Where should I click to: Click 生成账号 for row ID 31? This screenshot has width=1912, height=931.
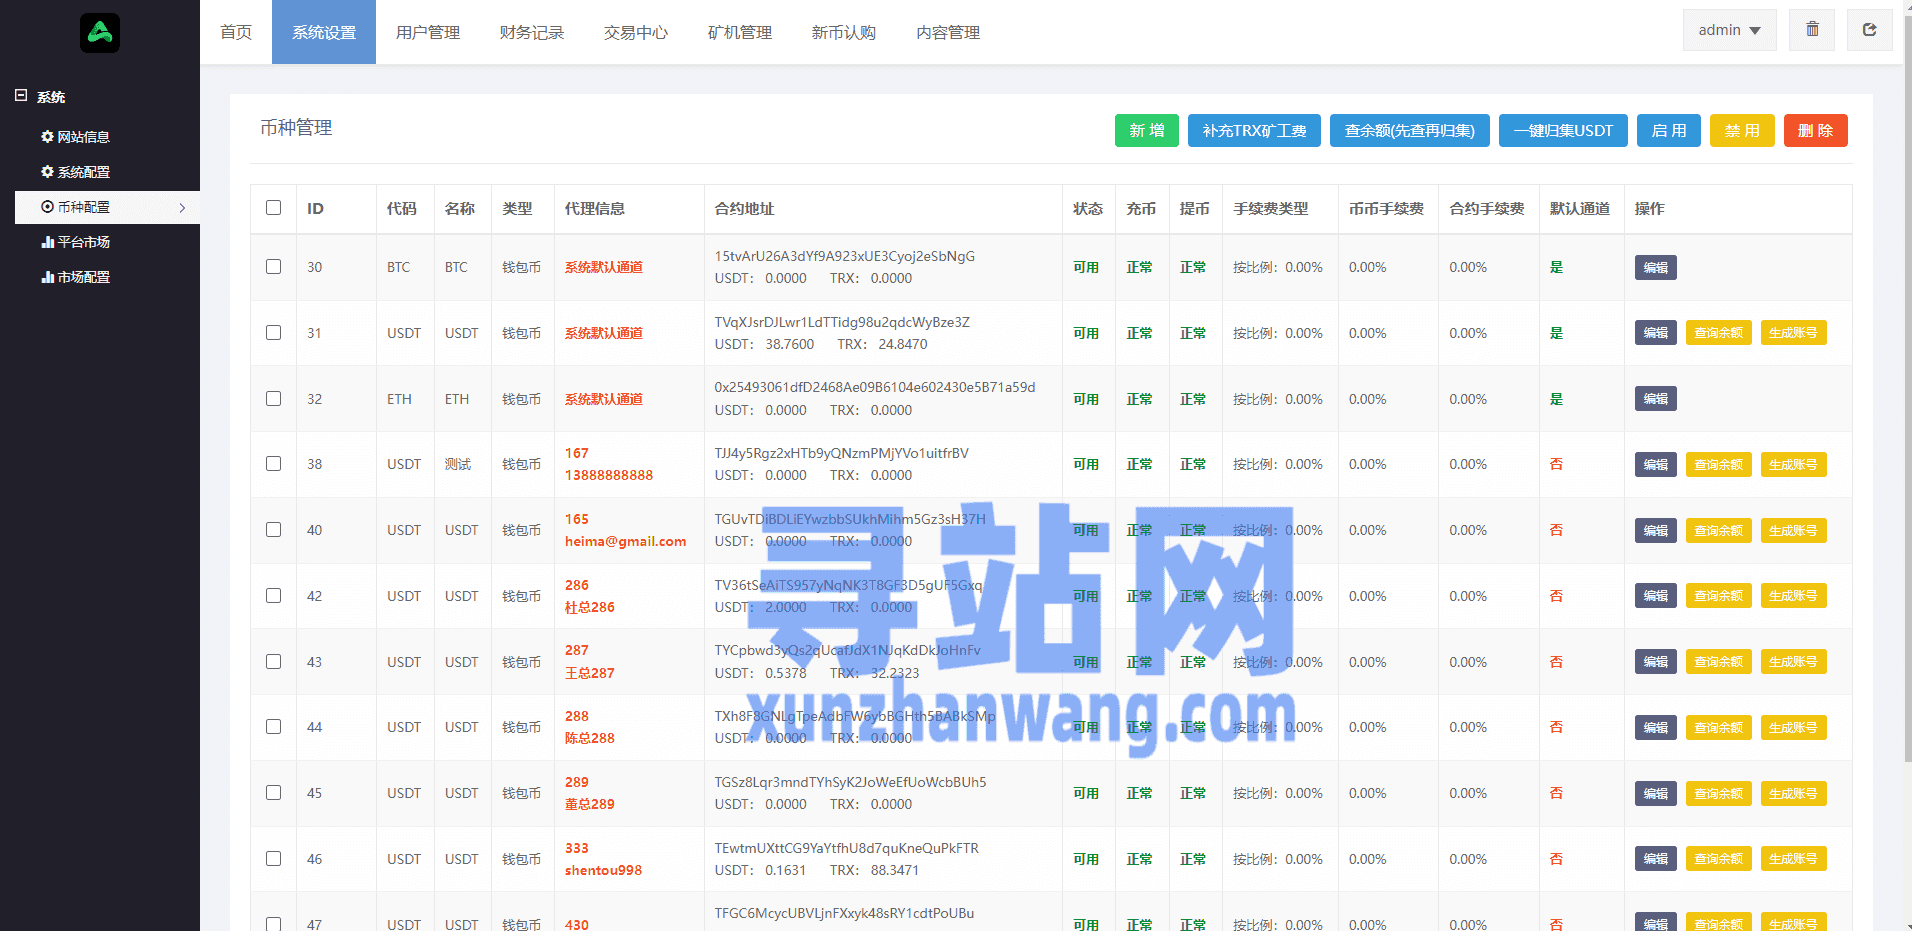pyautogui.click(x=1793, y=333)
